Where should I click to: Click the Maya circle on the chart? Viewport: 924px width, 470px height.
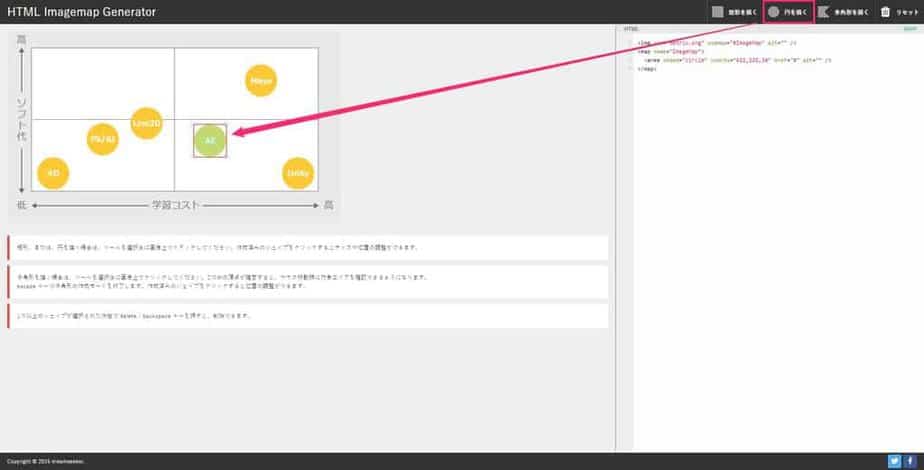[x=261, y=80]
